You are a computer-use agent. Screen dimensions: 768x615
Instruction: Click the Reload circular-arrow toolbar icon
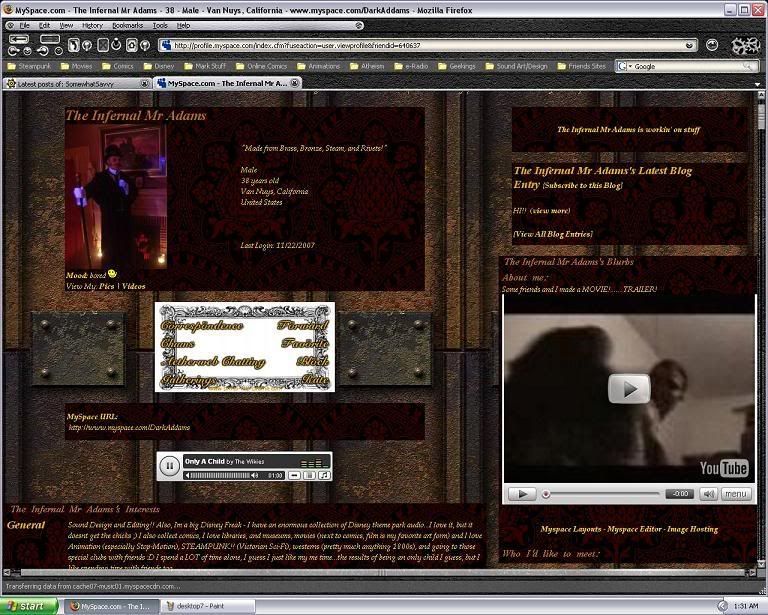(116, 45)
